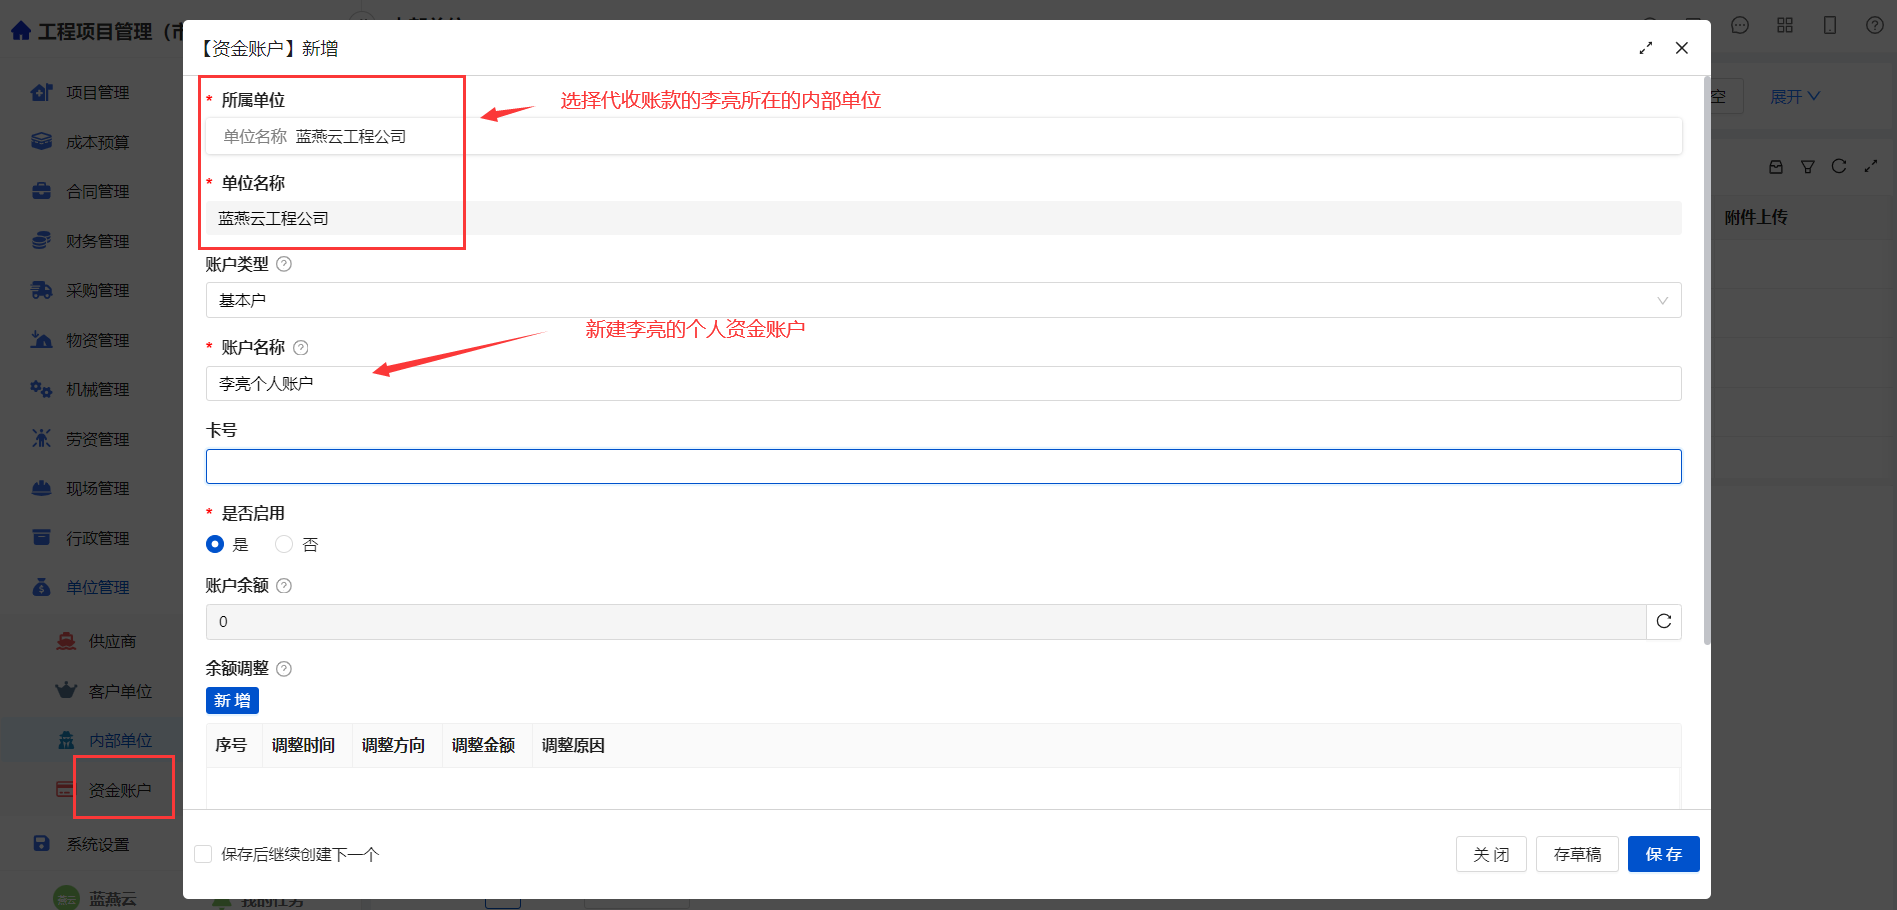Open 内部单位 tree item
This screenshot has width=1897, height=910.
tap(120, 741)
